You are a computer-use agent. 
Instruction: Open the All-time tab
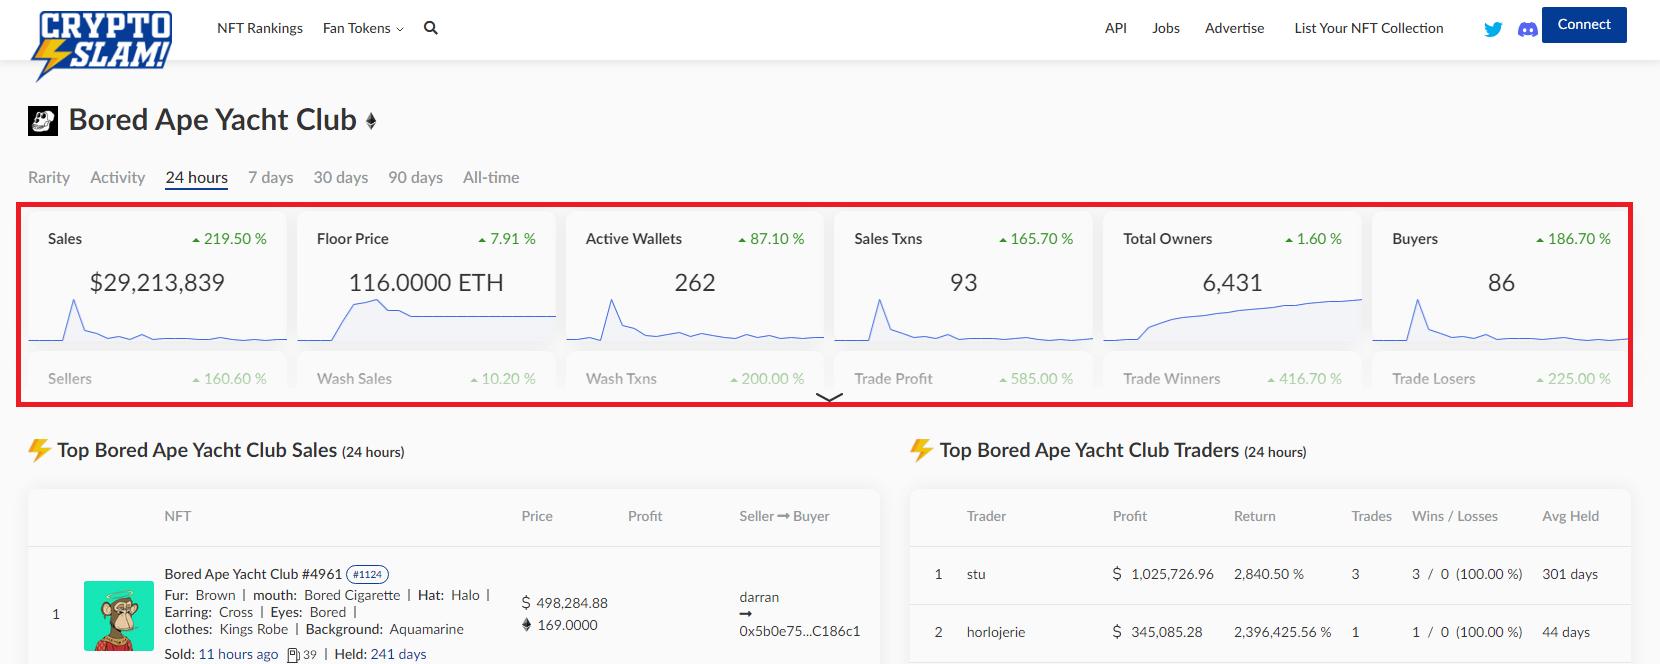click(491, 177)
